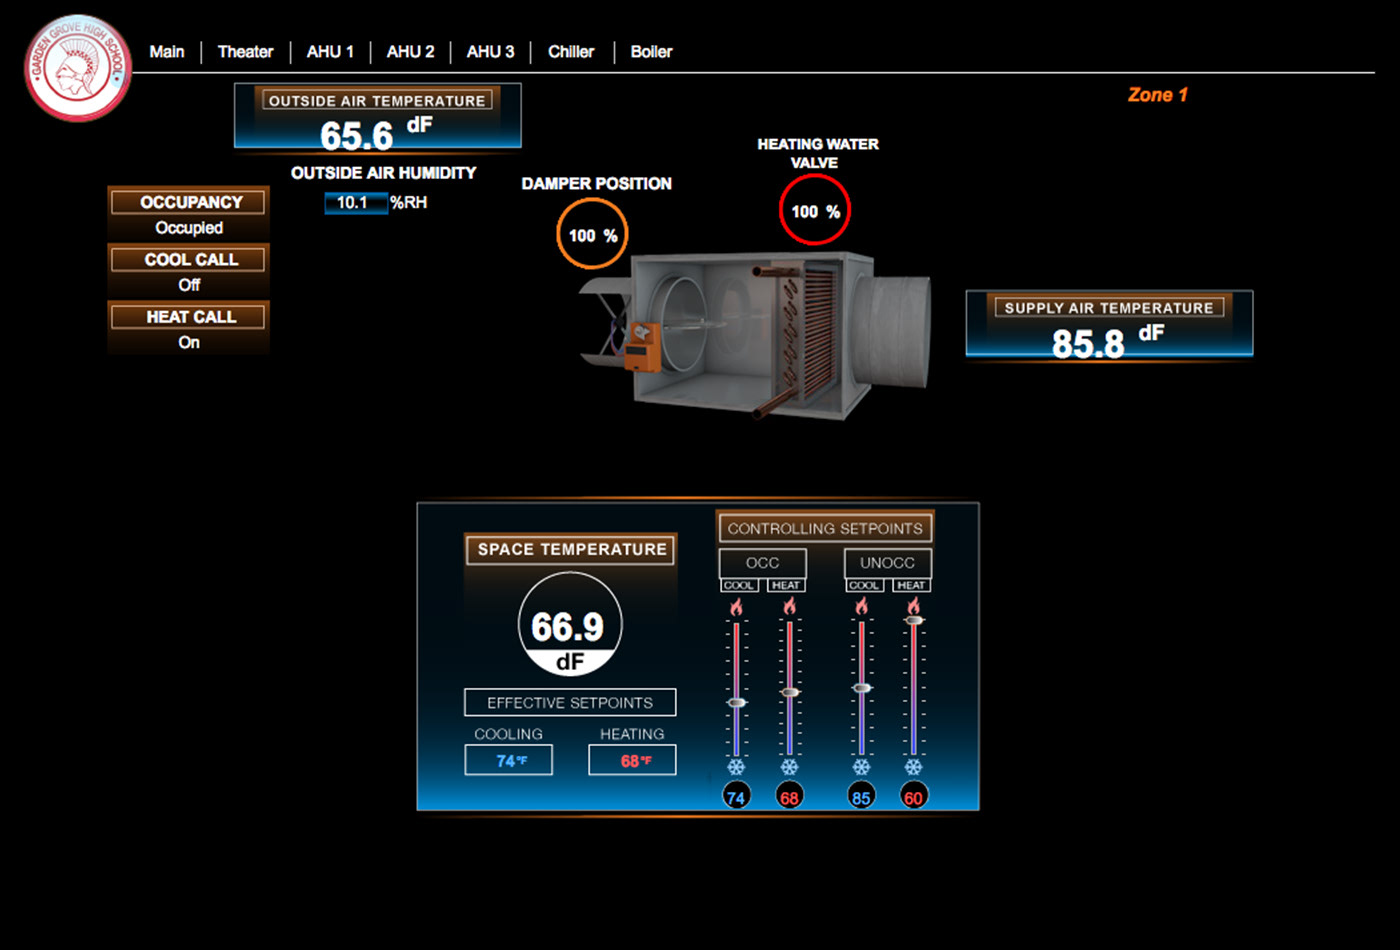Click the COOL label under OCC
Image resolution: width=1400 pixels, height=950 pixels.
click(739, 585)
